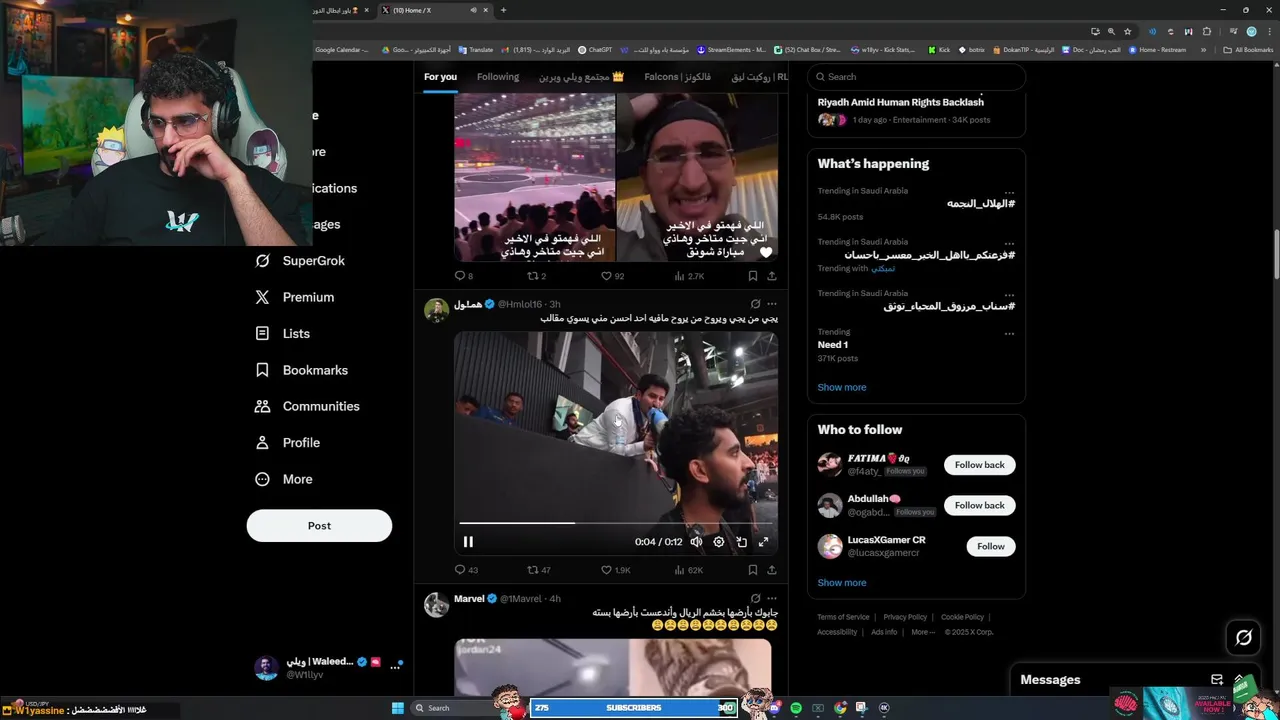Open the Kick bookmark in bookmarks bar
The image size is (1280, 720).
pos(939,50)
